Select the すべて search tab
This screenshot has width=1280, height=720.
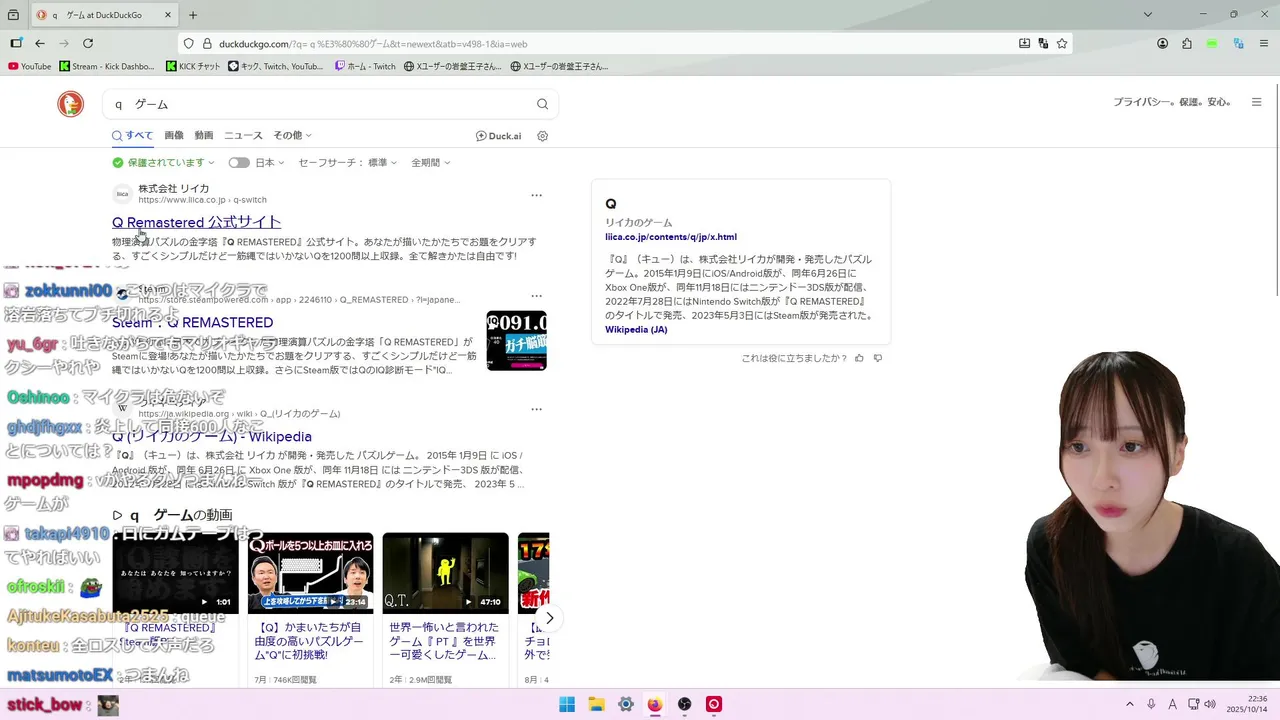[x=132, y=136]
